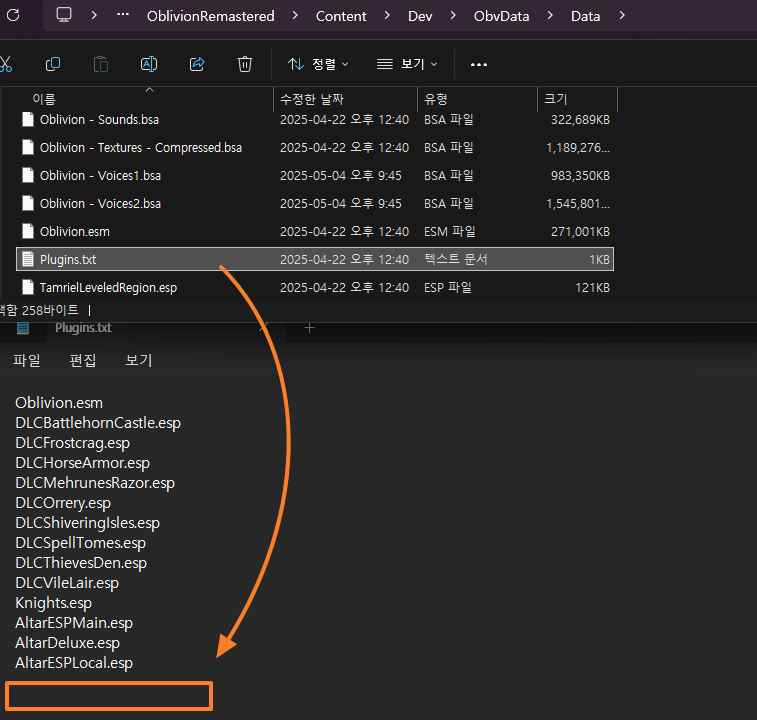Click the DLCSpellTomes.esp line
This screenshot has width=757, height=720.
coord(81,543)
